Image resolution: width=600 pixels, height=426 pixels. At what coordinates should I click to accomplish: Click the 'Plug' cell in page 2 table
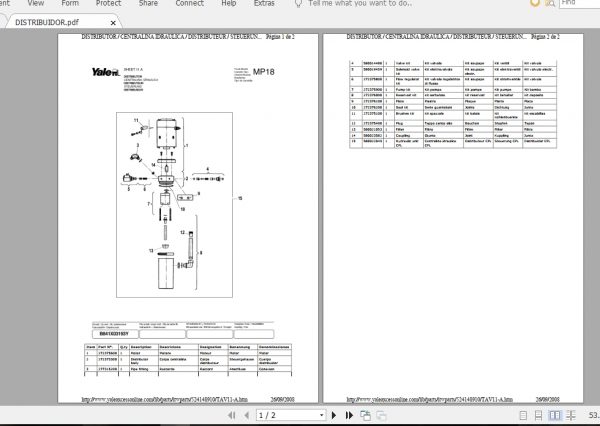coord(409,124)
